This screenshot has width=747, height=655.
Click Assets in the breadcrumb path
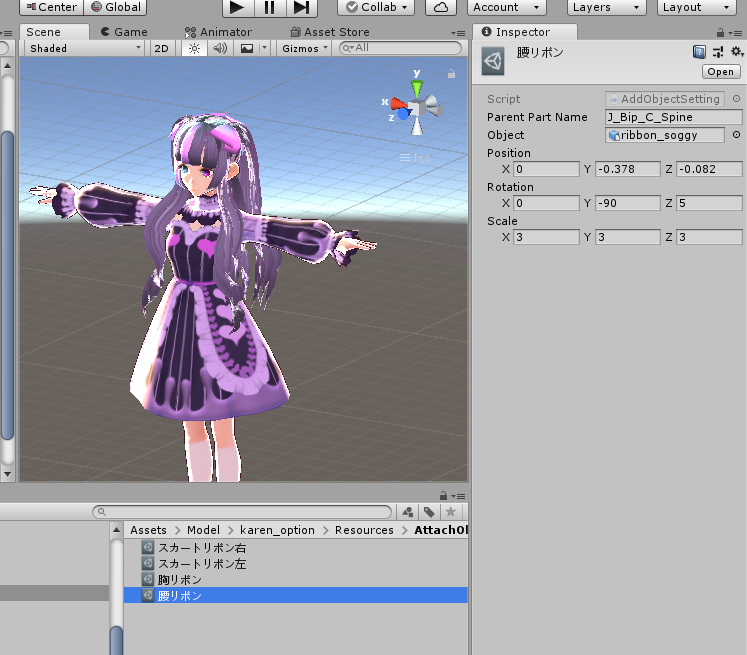pos(149,530)
